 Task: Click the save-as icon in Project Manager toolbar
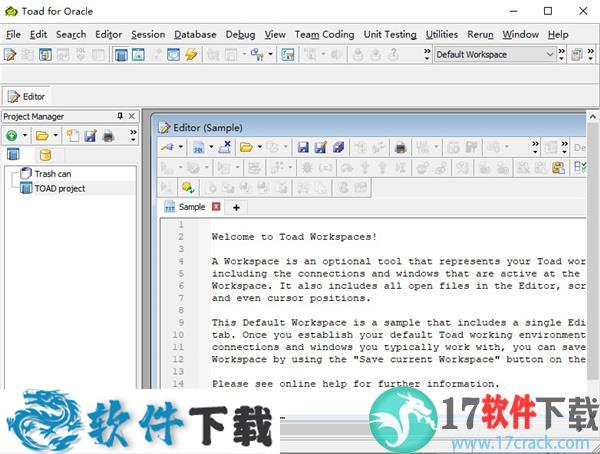90,136
